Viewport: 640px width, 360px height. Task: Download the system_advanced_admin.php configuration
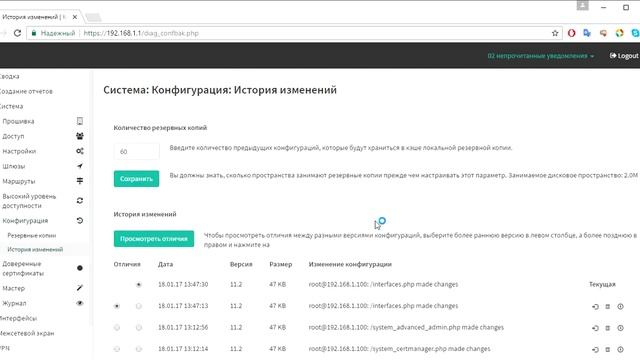point(620,328)
